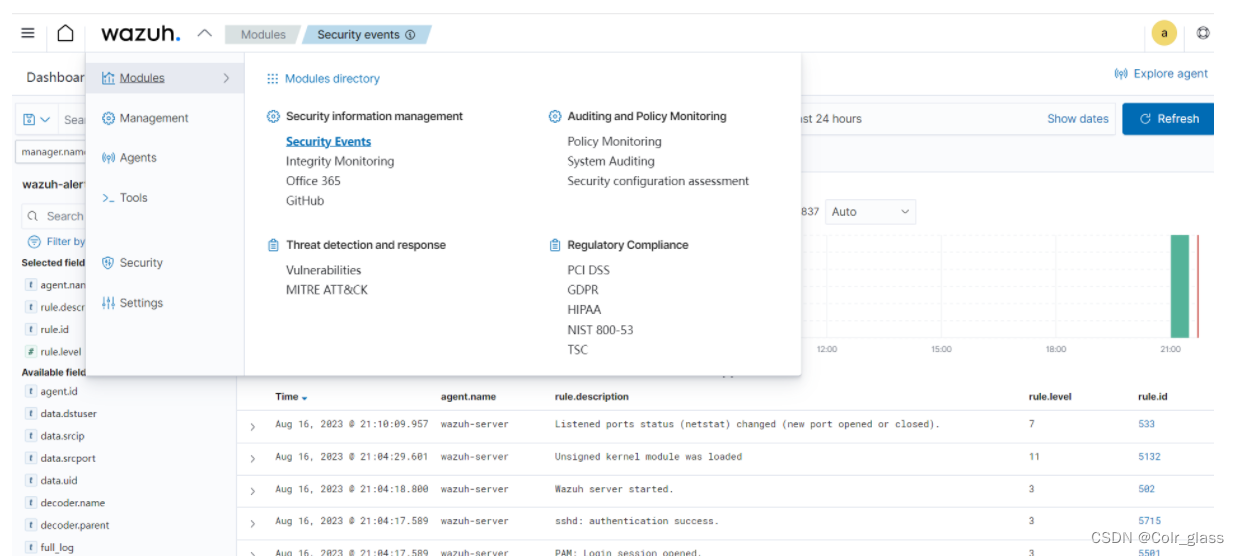Select agent.id in available fields

(x=59, y=392)
